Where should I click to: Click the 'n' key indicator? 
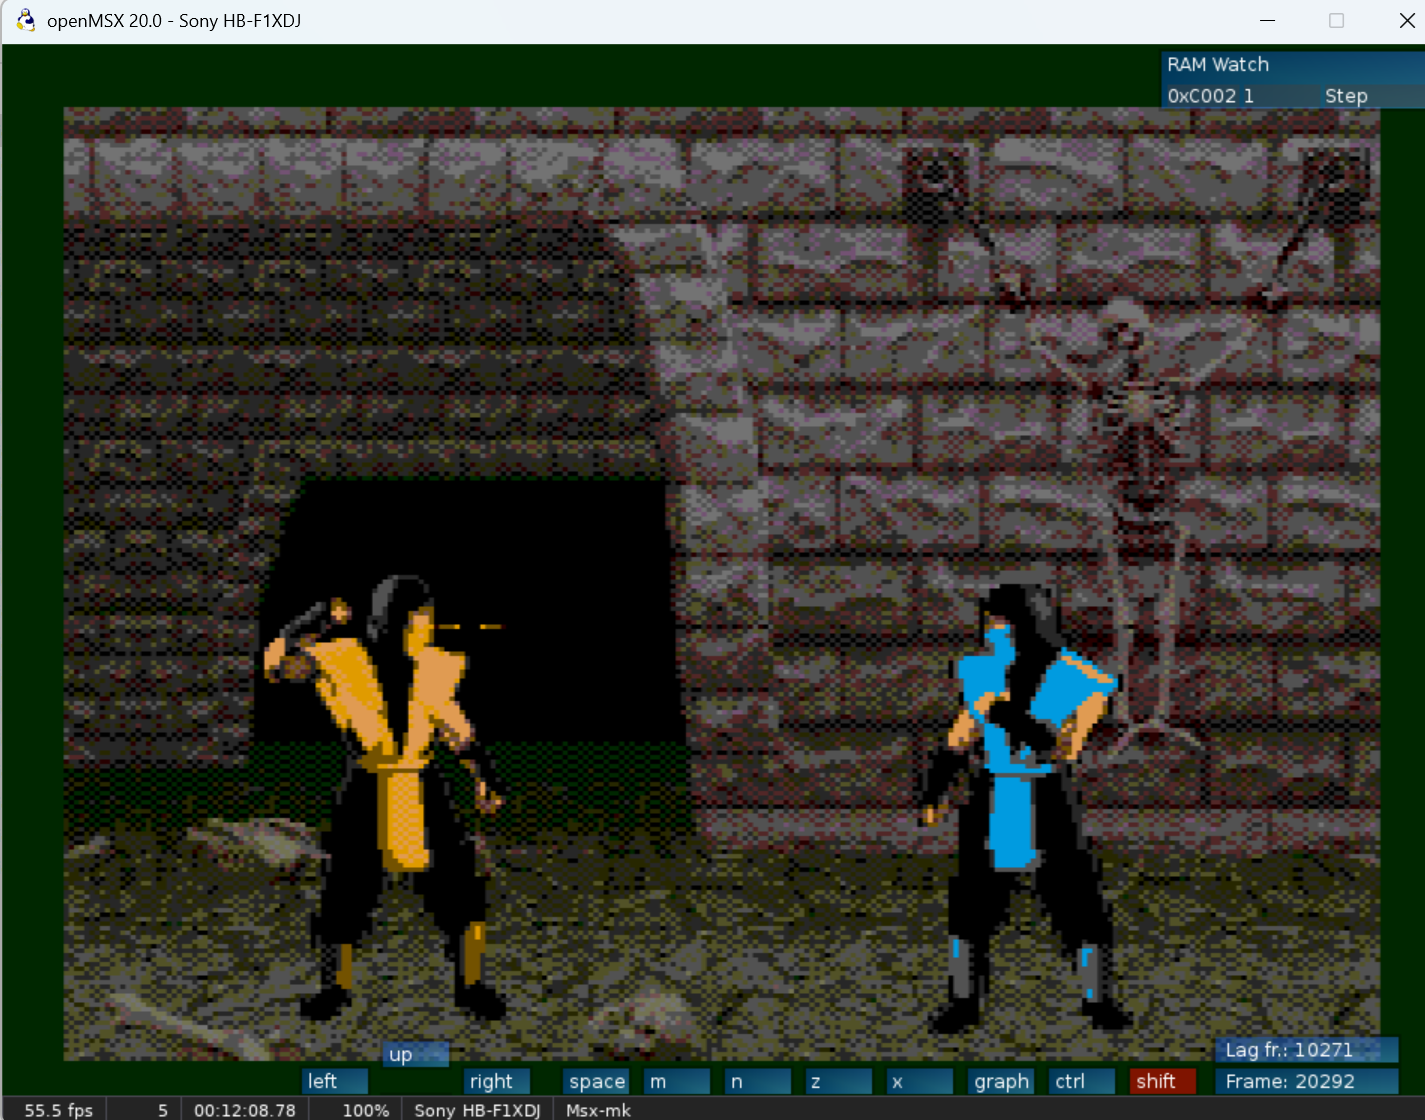(758, 1081)
